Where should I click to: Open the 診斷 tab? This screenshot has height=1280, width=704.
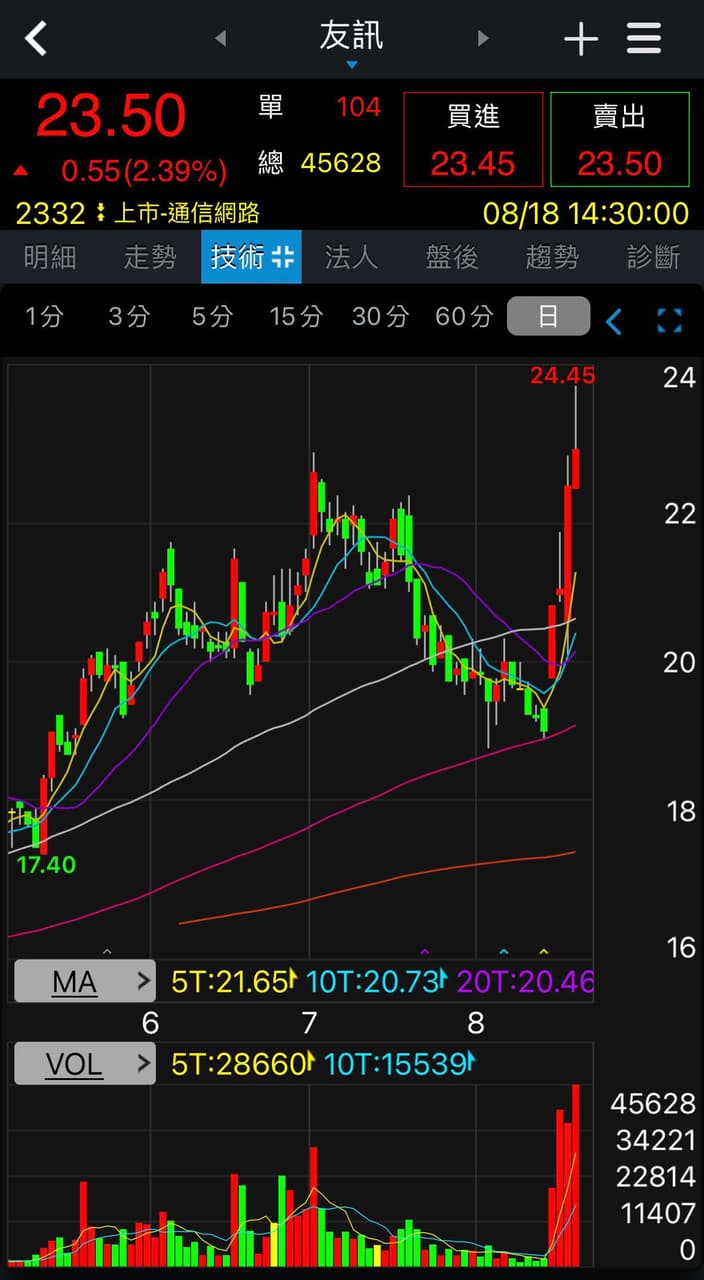pos(653,258)
